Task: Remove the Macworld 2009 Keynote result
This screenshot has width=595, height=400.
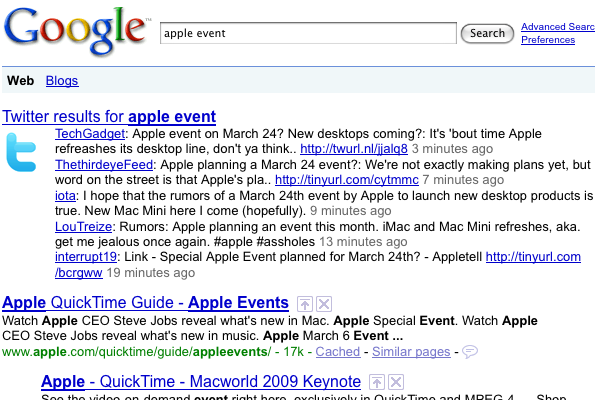Action: point(396,382)
